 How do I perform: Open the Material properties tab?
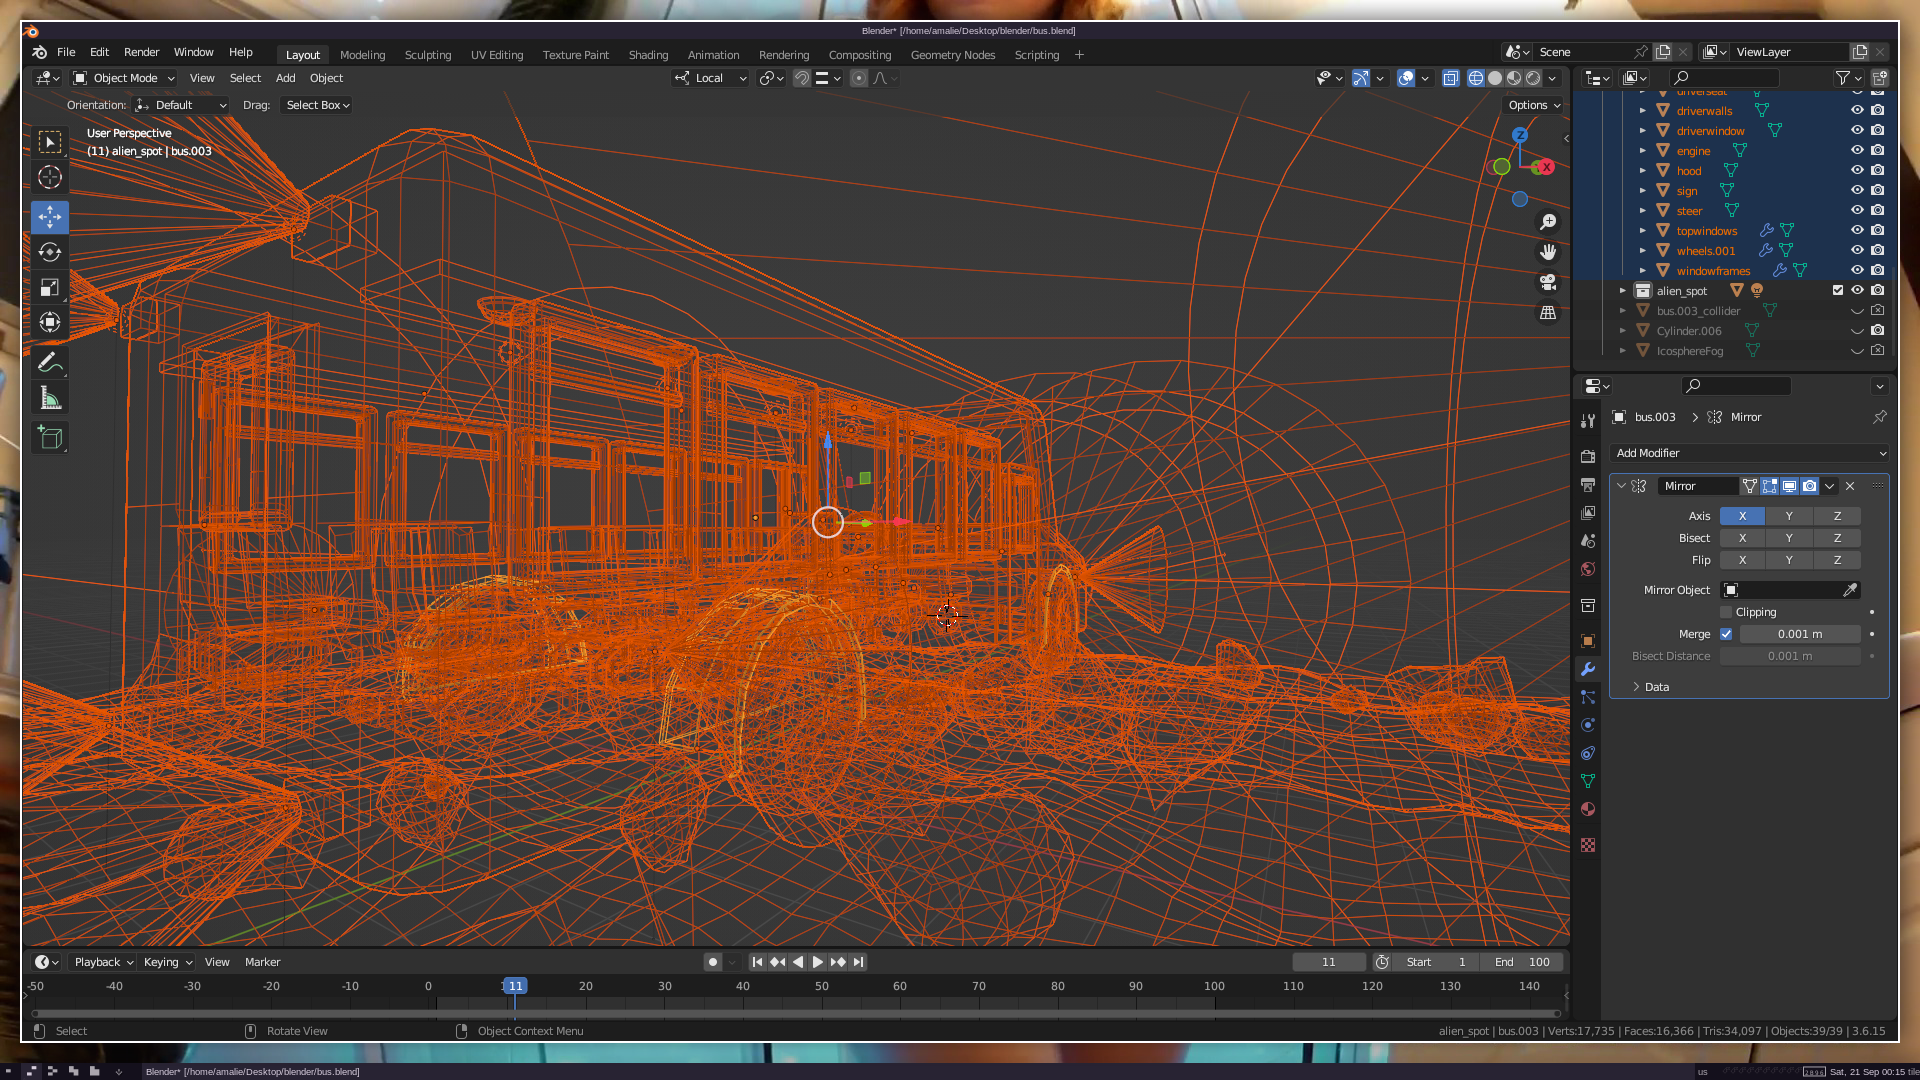tap(1588, 809)
